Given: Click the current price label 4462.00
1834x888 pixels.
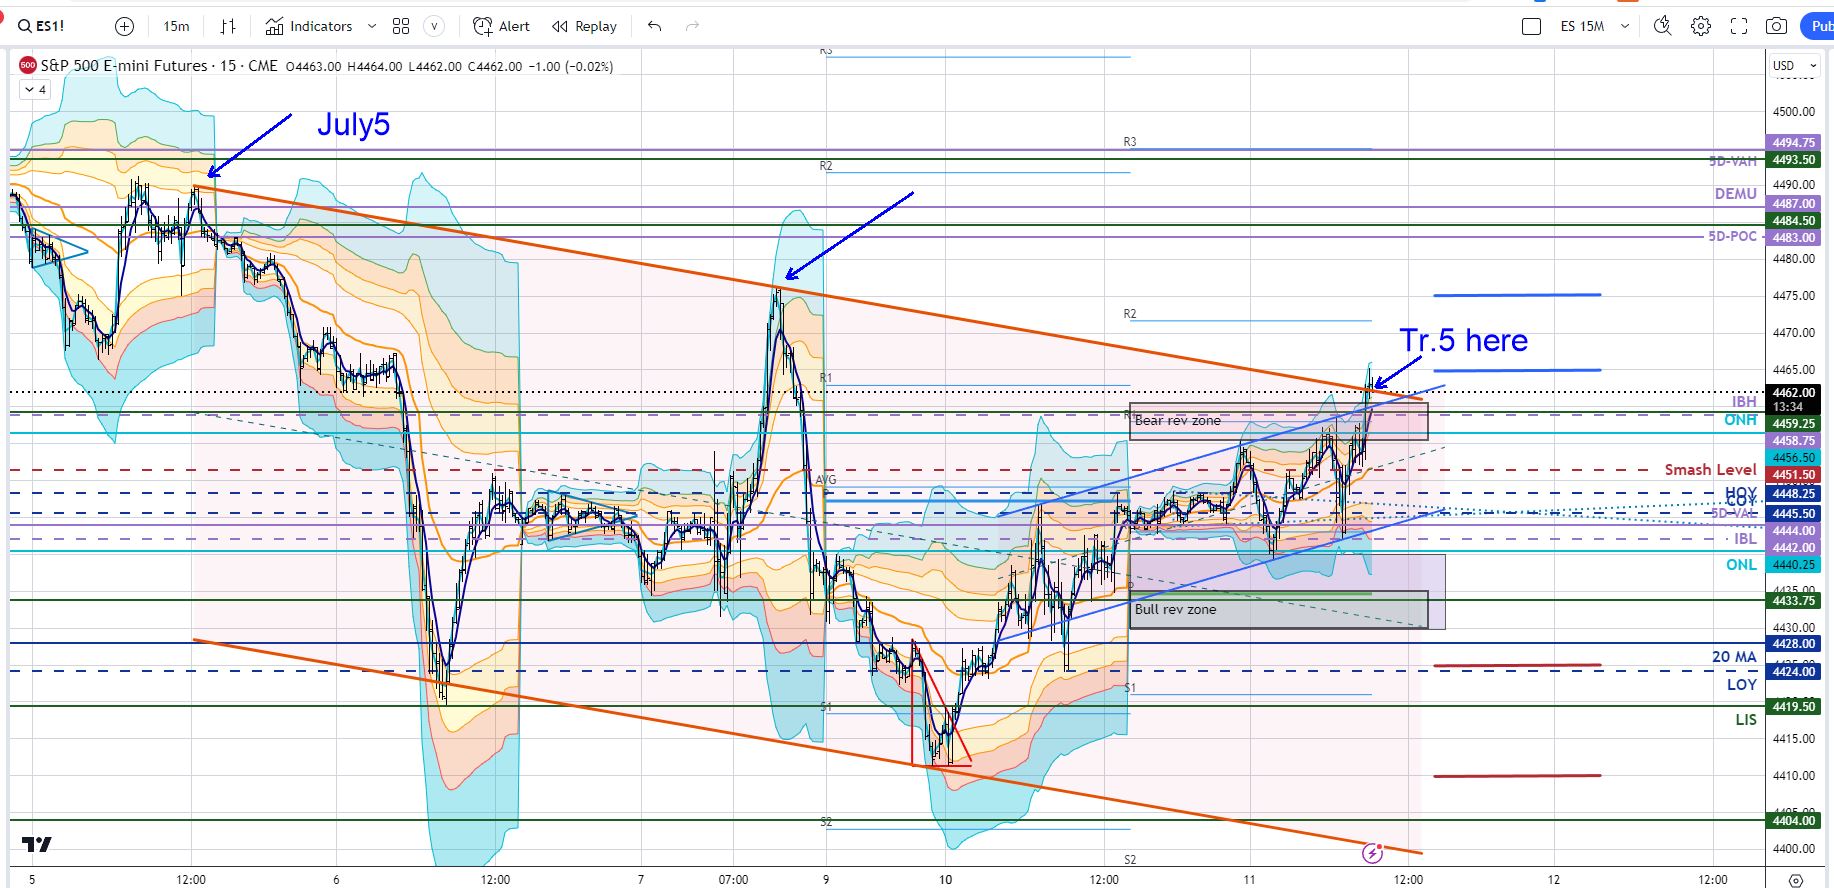Looking at the screenshot, I should (1794, 393).
